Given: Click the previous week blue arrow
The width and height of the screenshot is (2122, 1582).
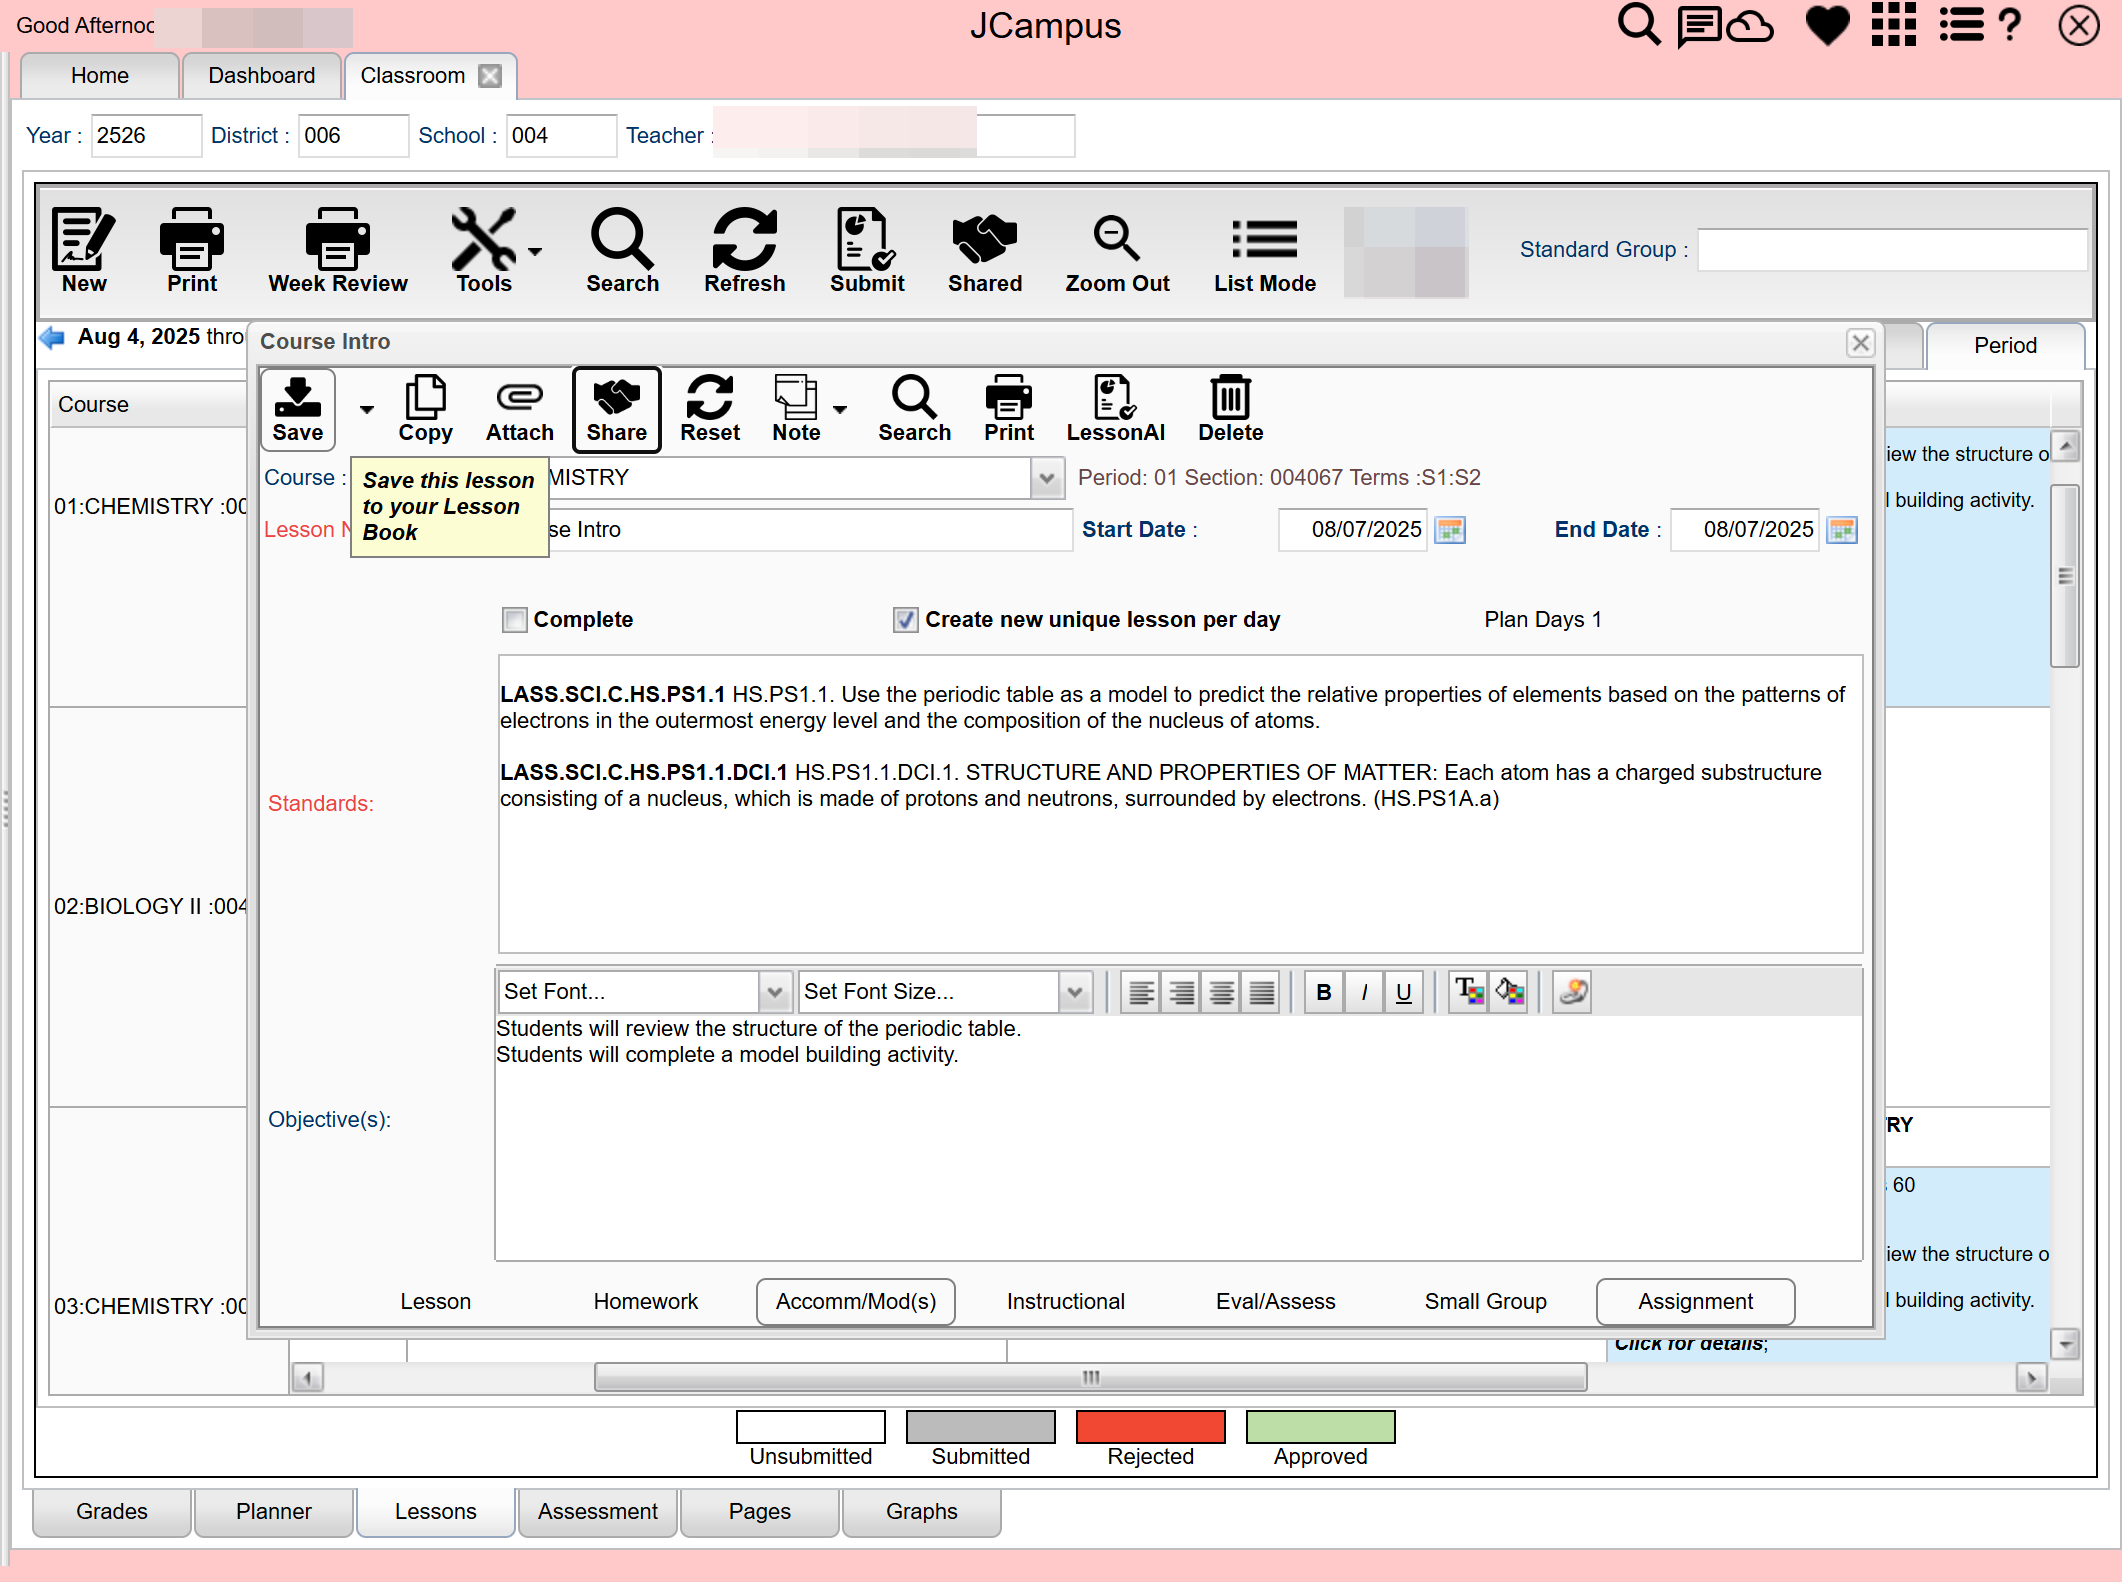Looking at the screenshot, I should coord(52,337).
